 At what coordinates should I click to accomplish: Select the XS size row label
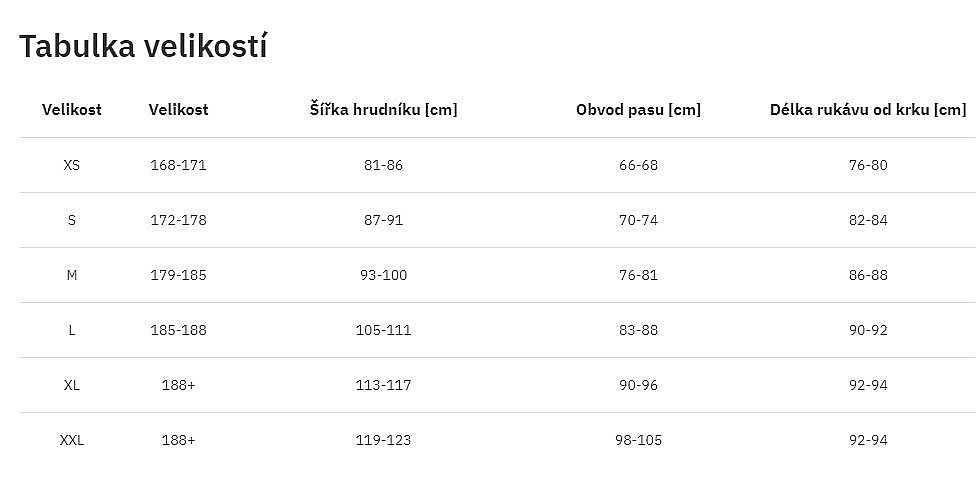pos(72,165)
